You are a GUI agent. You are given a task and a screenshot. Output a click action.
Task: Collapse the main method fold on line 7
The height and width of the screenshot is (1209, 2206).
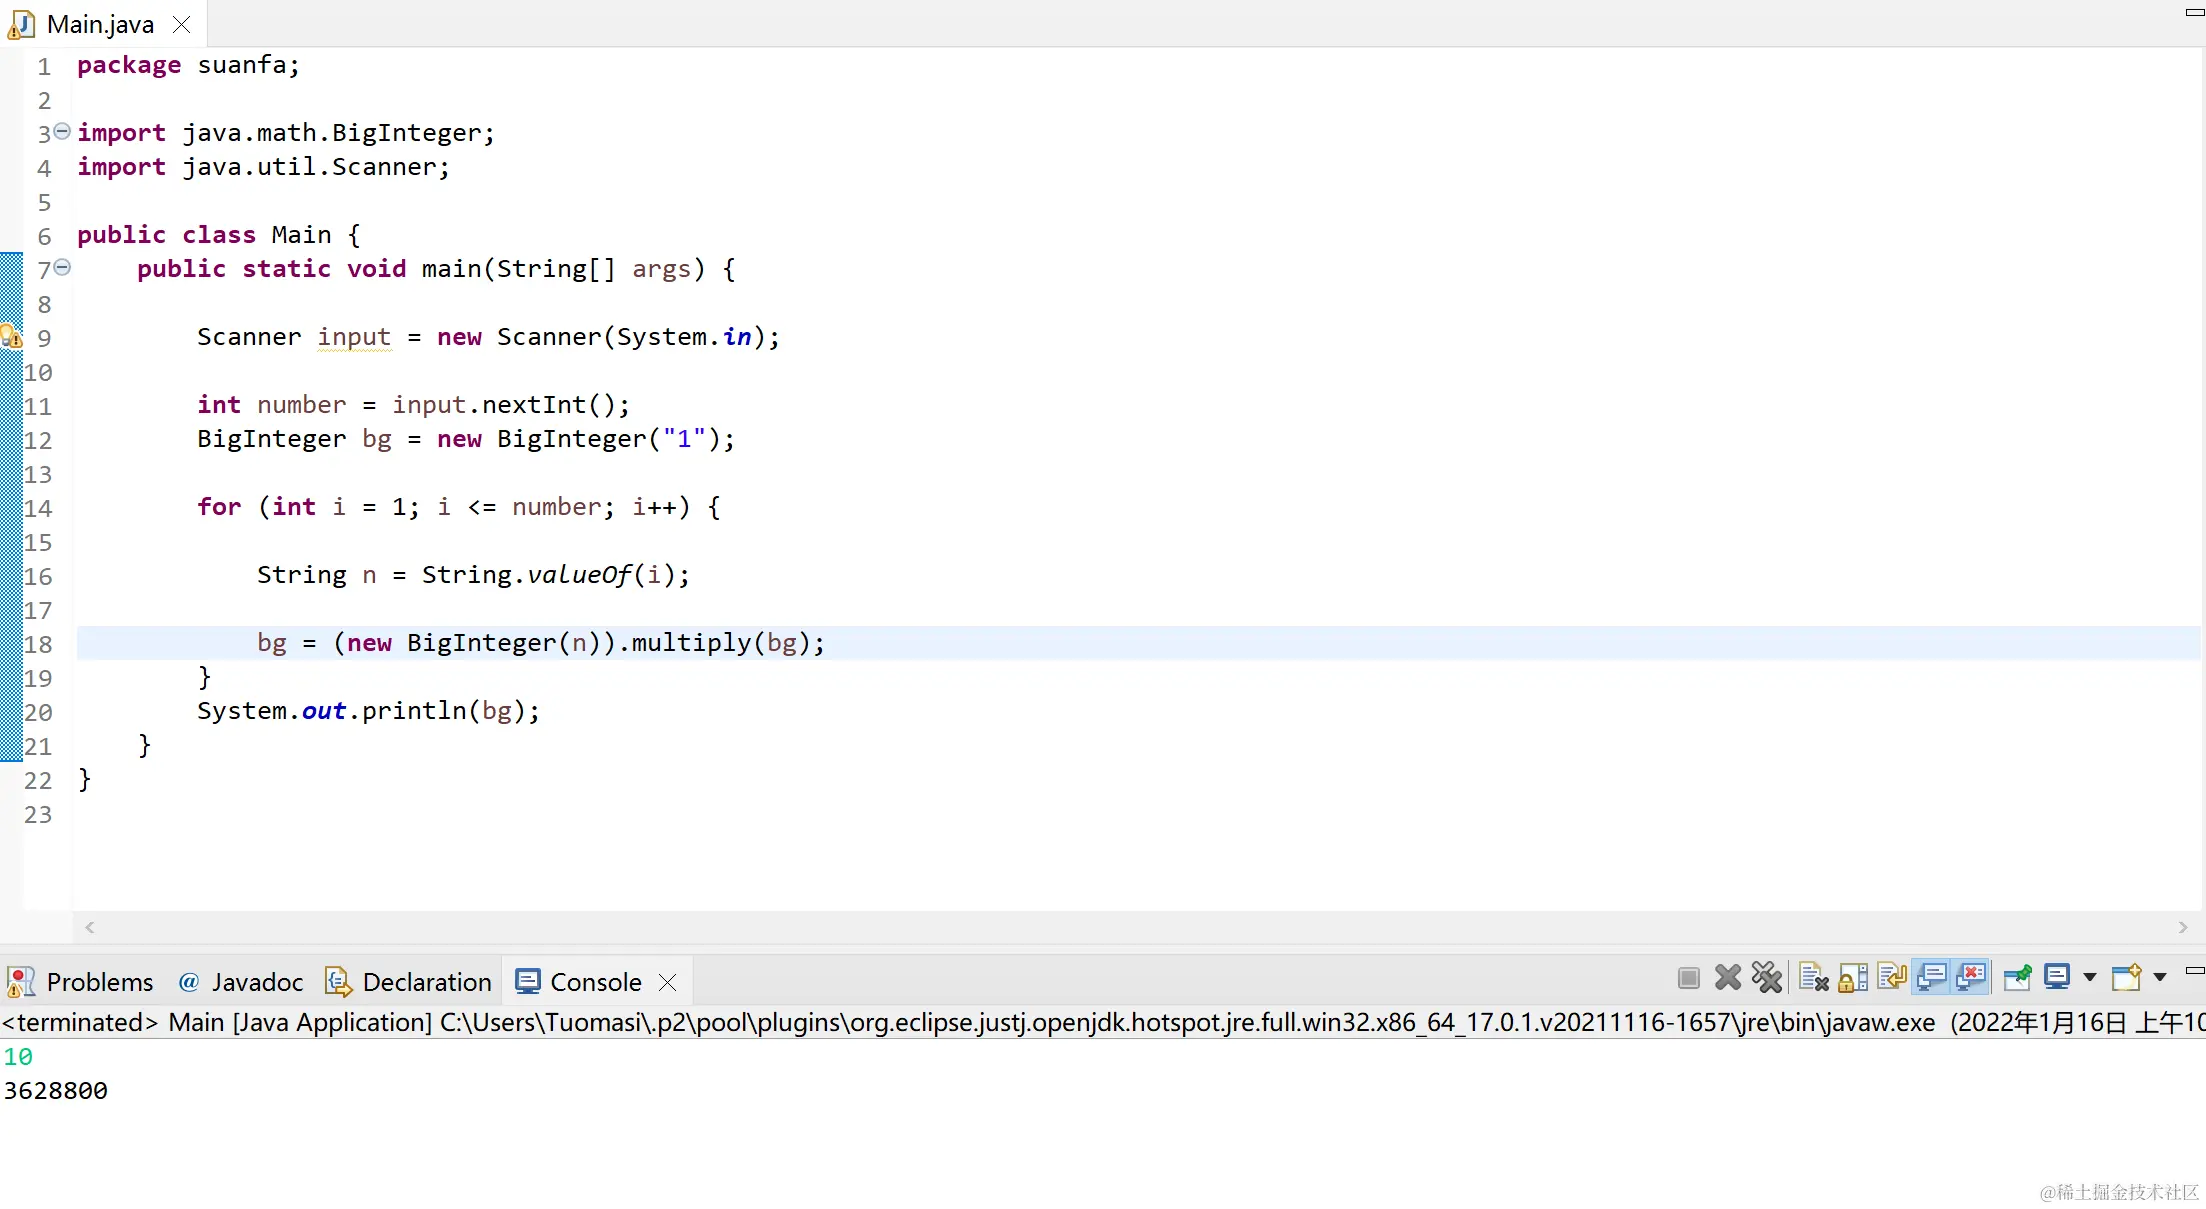coord(62,267)
